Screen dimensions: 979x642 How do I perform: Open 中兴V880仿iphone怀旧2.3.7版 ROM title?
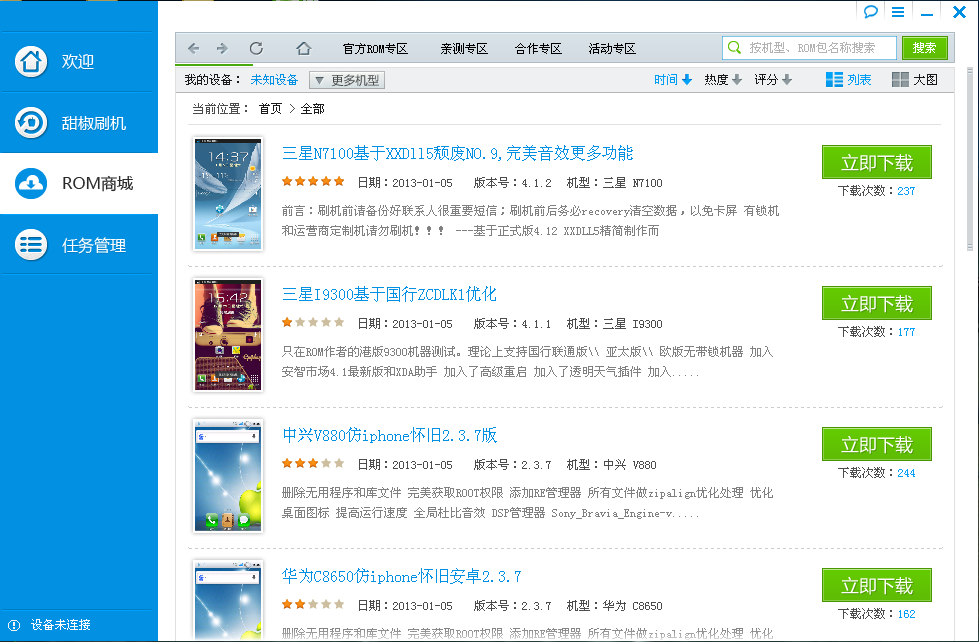pyautogui.click(x=390, y=435)
